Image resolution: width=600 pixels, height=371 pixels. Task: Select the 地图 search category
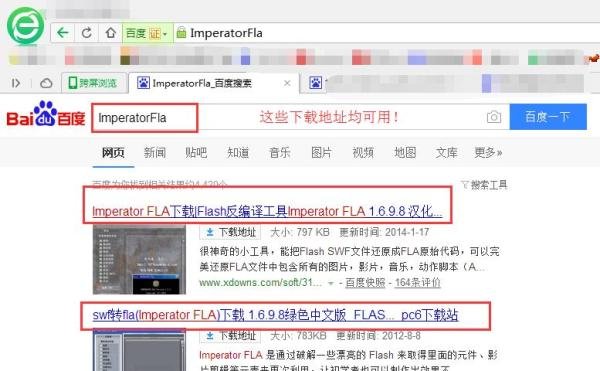click(405, 153)
